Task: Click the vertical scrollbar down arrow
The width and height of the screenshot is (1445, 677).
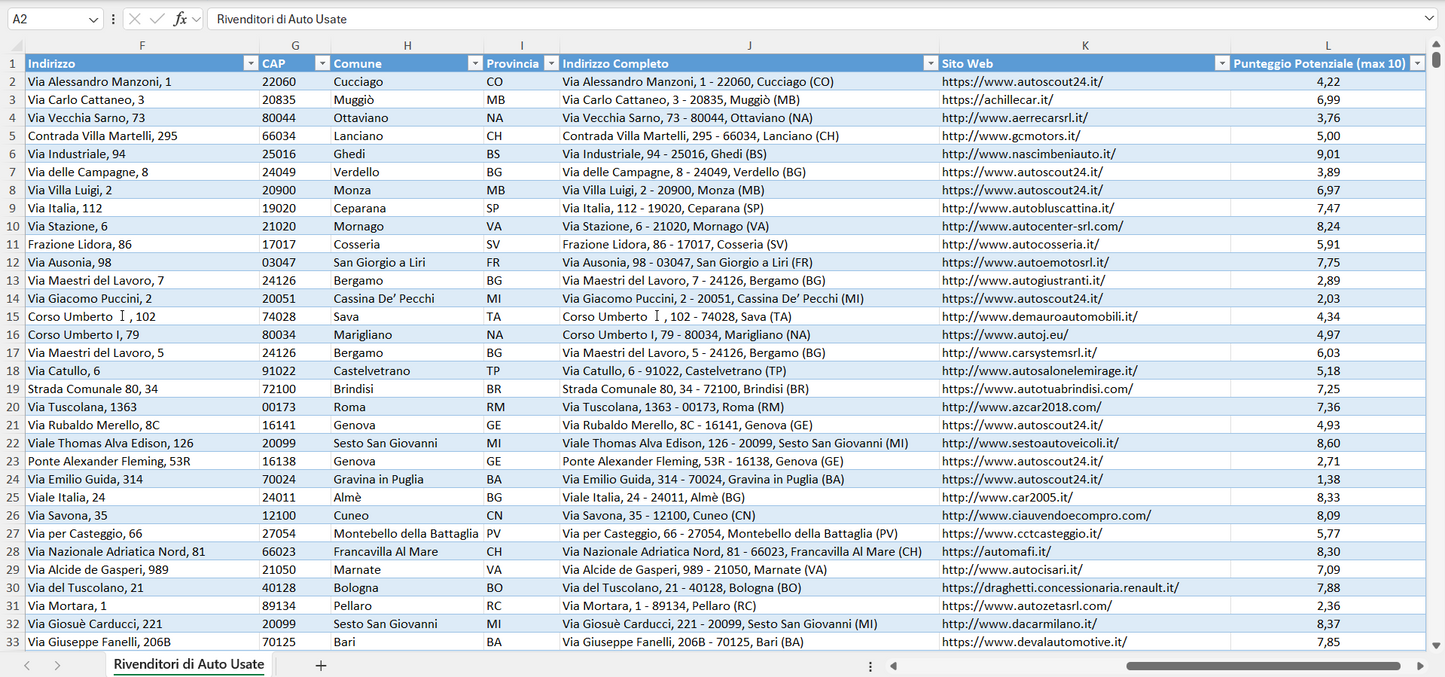Action: [x=1437, y=646]
